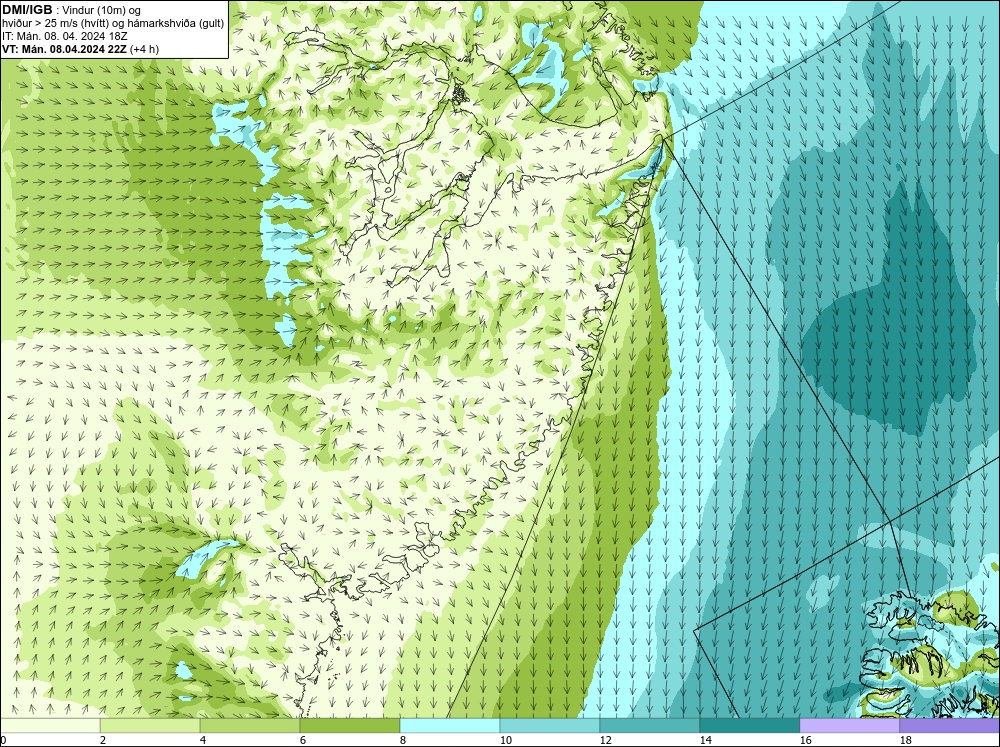The width and height of the screenshot is (1000, 747).
Task: Click the legend value label 8
Action: tap(403, 740)
